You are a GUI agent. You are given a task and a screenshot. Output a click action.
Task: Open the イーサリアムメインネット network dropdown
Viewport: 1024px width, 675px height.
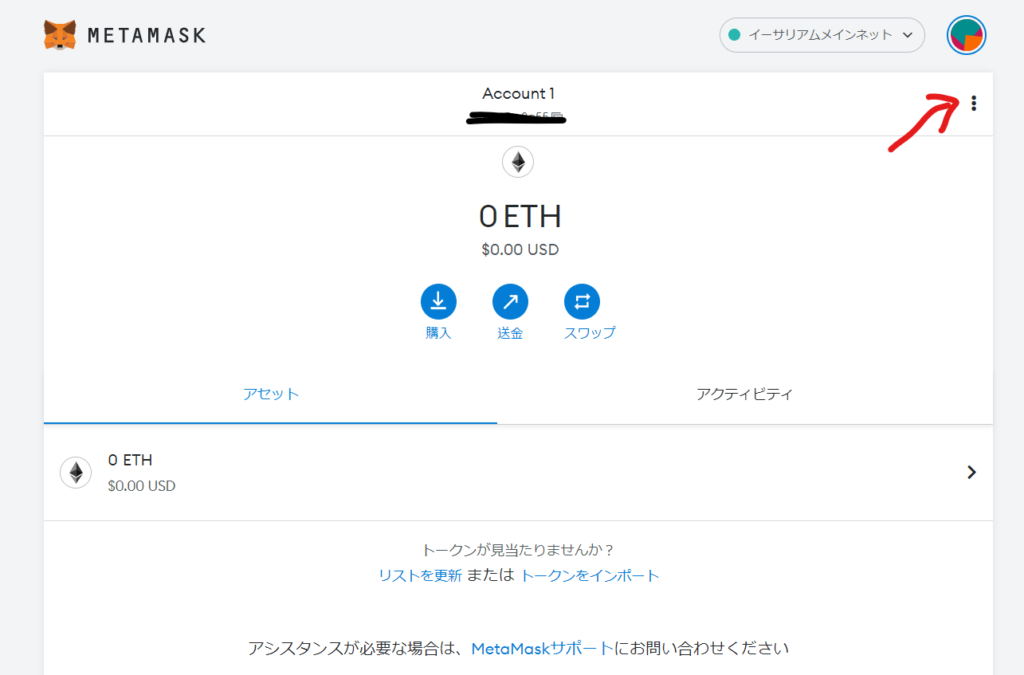pos(820,35)
